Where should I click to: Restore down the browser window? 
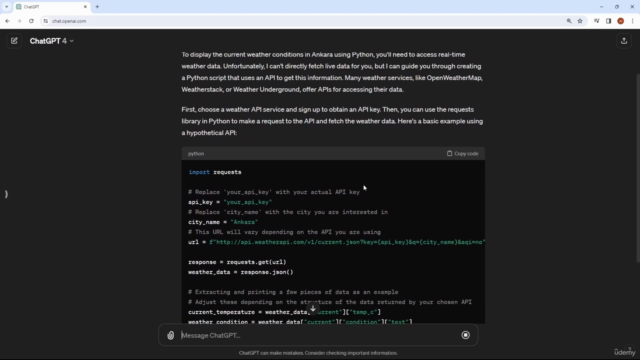(617, 7)
